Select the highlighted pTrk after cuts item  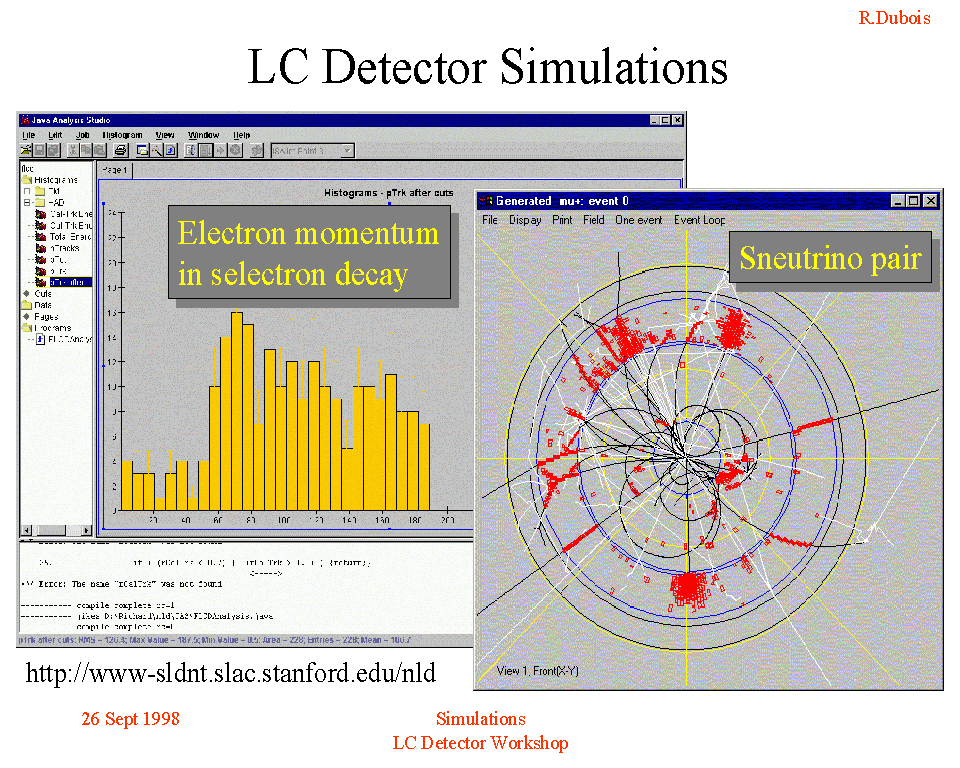[70, 282]
